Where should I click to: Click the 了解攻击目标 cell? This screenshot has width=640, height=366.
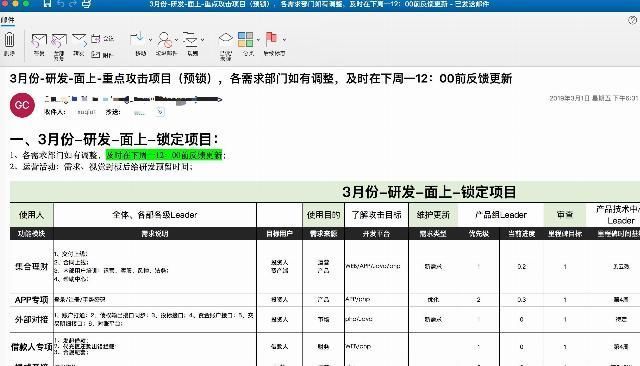click(x=376, y=215)
